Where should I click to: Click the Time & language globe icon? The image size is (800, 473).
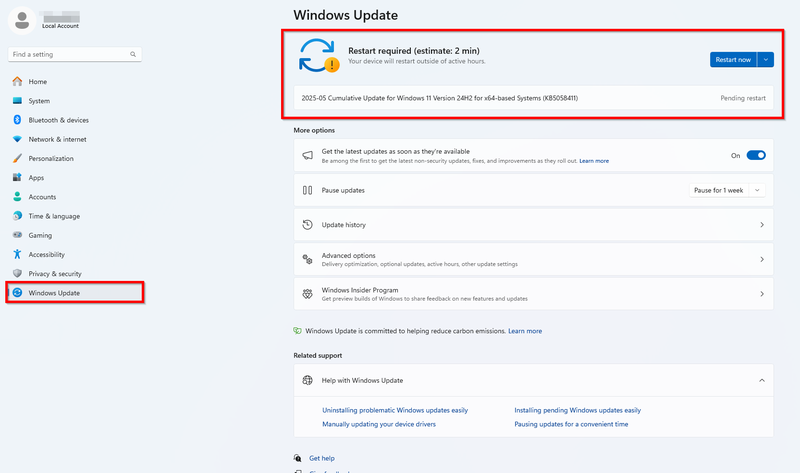[x=17, y=216]
